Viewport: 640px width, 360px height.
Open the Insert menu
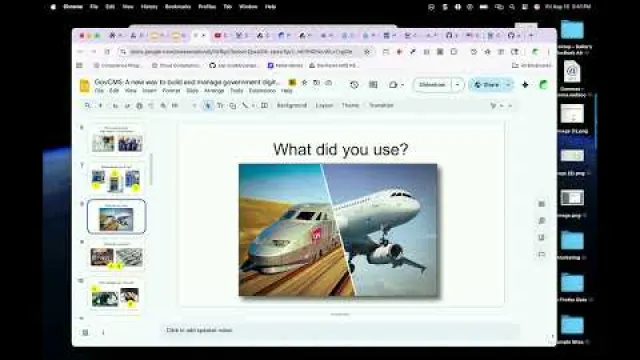click(149, 91)
